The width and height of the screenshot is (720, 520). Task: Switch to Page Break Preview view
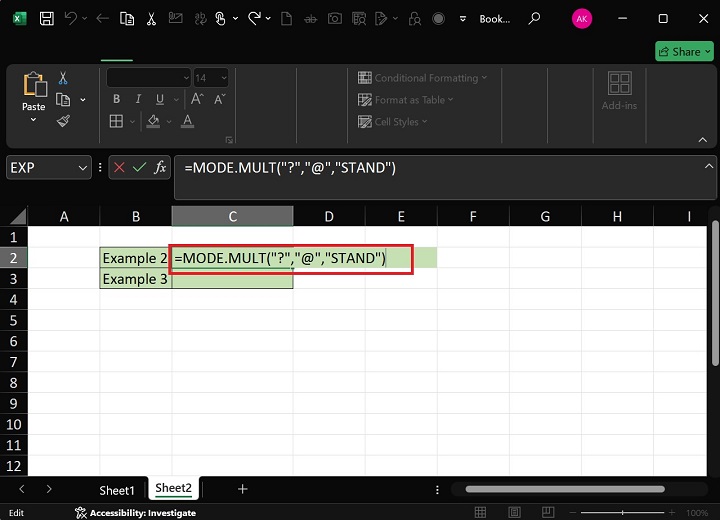coord(548,512)
